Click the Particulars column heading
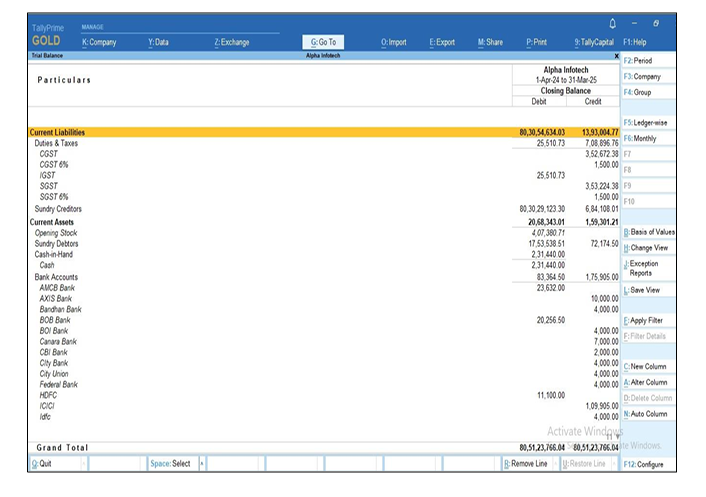This screenshot has height=497, width=706. click(x=64, y=80)
